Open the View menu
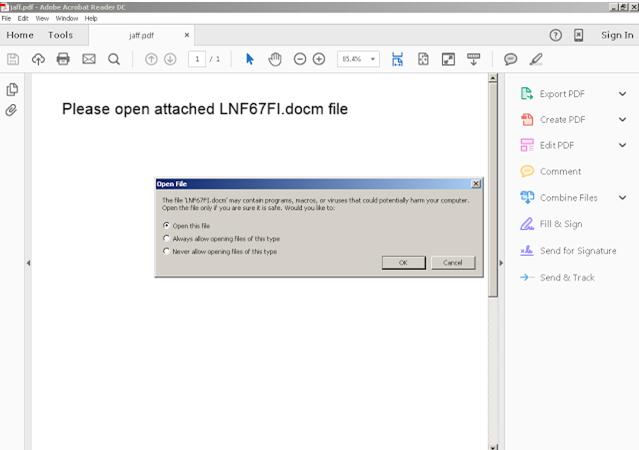Screen dimensions: 639x450 (x=42, y=18)
